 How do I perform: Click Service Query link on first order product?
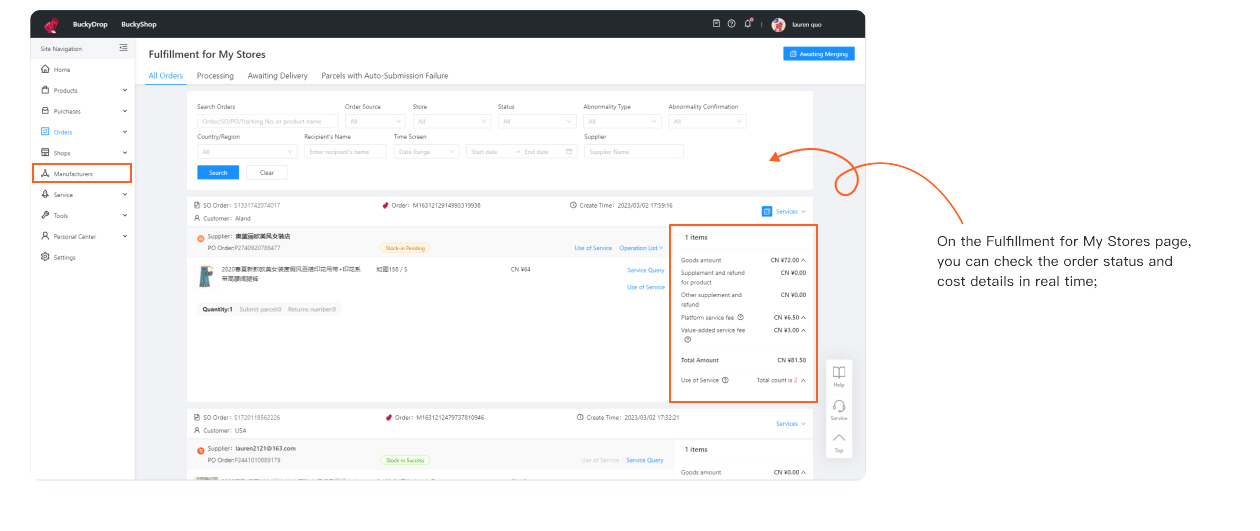646,270
